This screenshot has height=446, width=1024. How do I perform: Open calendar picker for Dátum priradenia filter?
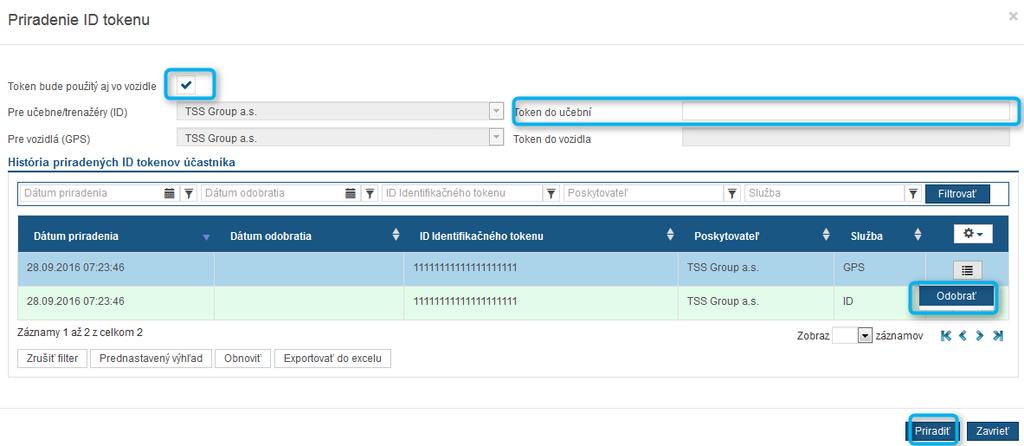pyautogui.click(x=169, y=193)
